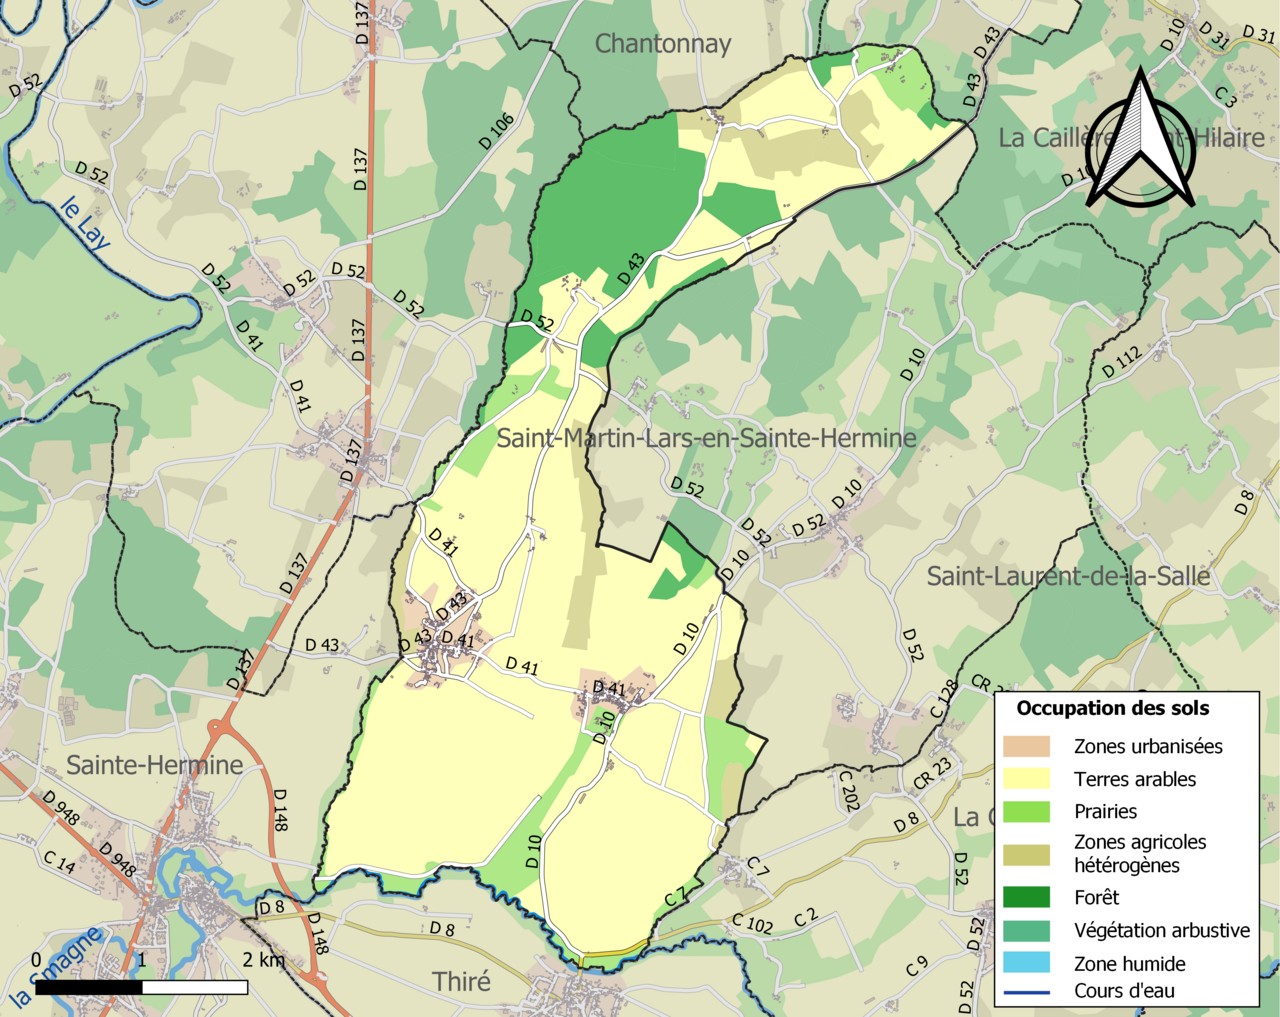The height and width of the screenshot is (1017, 1280).
Task: Select the D 106 road label
Action: click(496, 132)
